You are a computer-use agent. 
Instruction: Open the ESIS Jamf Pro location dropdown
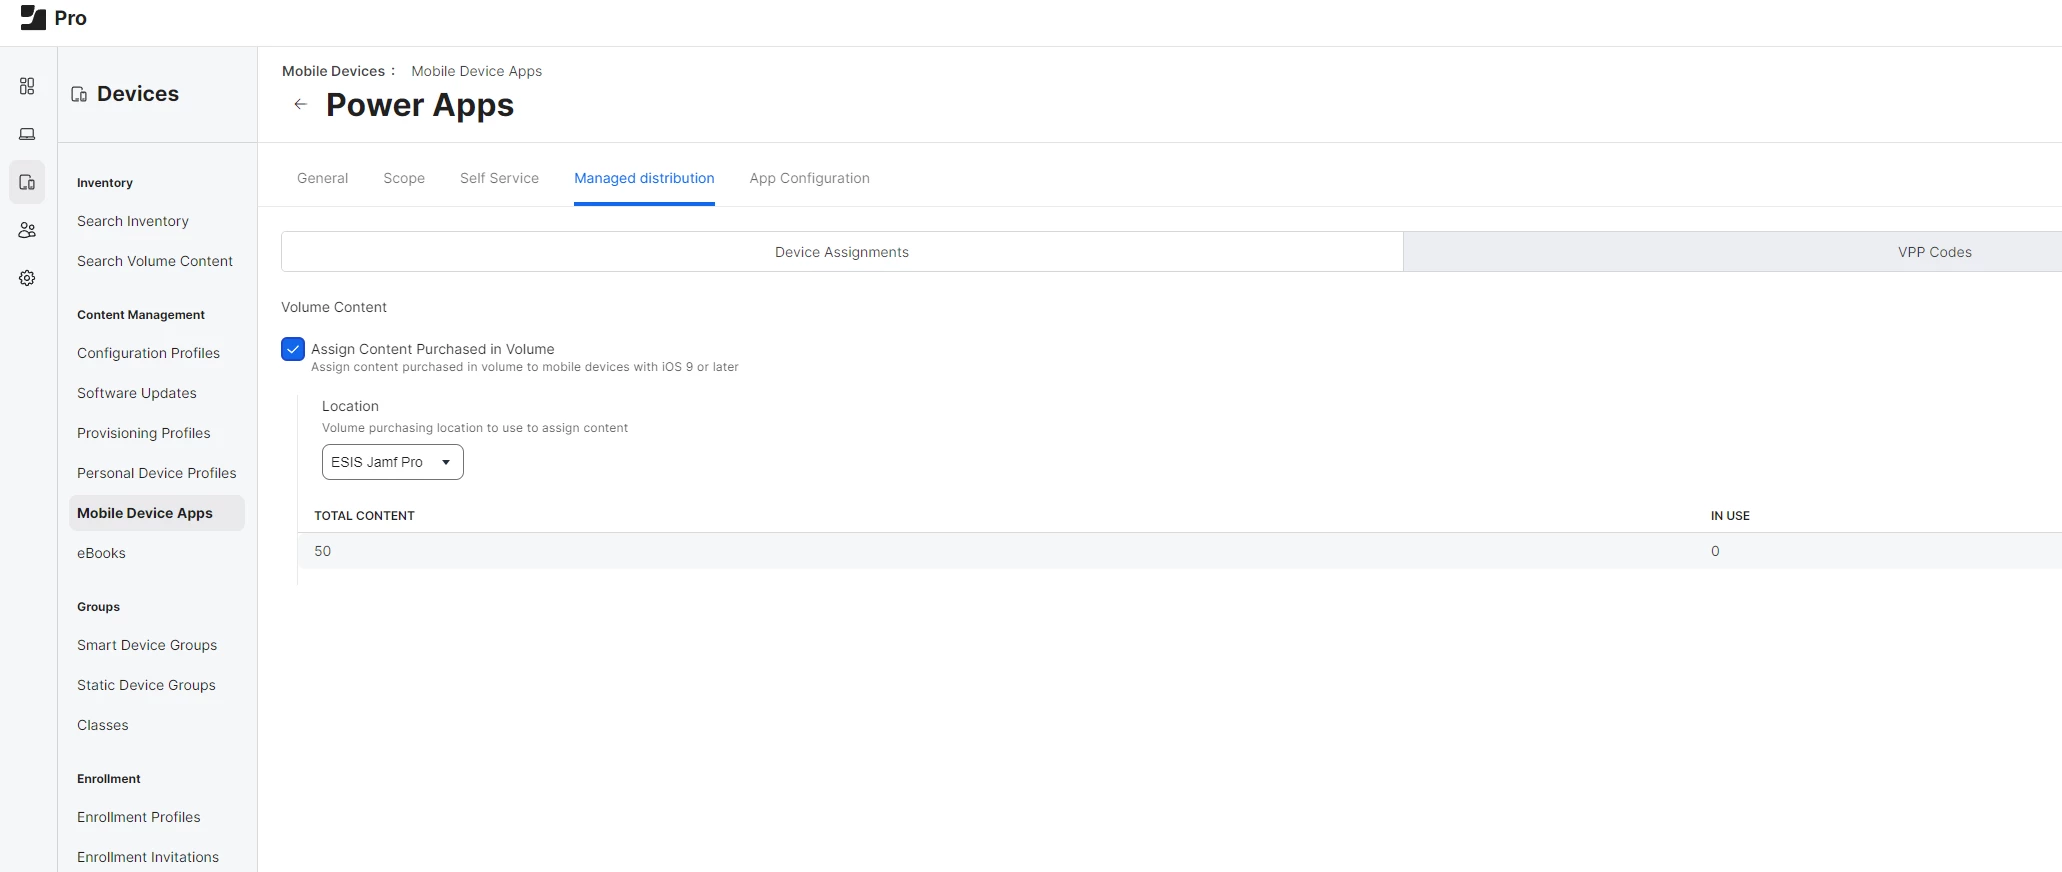tap(392, 462)
